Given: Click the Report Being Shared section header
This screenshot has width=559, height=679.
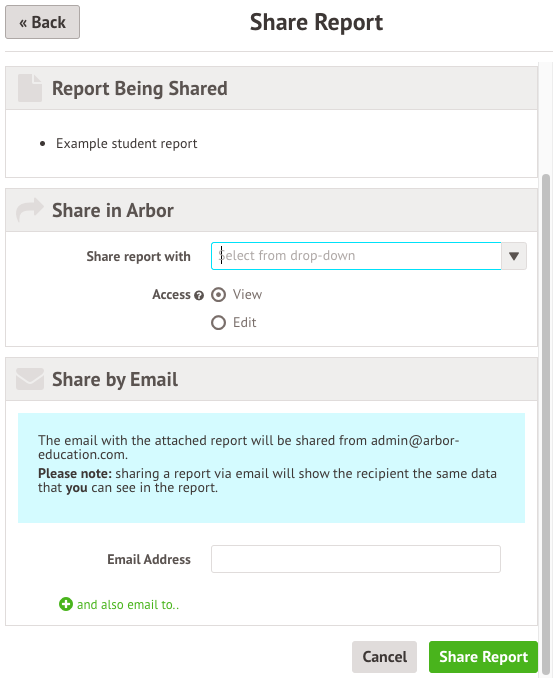Looking at the screenshot, I should click(x=271, y=88).
